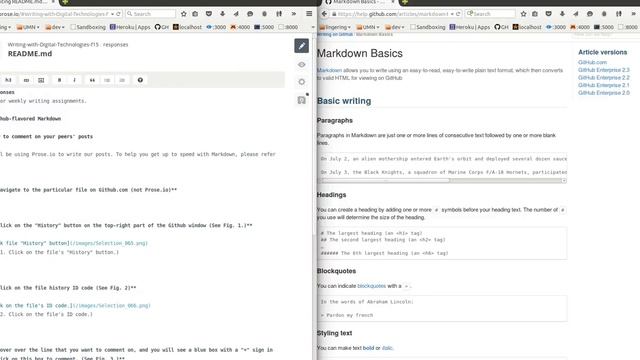Click the horizontal scrollbar under the Paragraphs code block

pyautogui.click(x=442, y=180)
